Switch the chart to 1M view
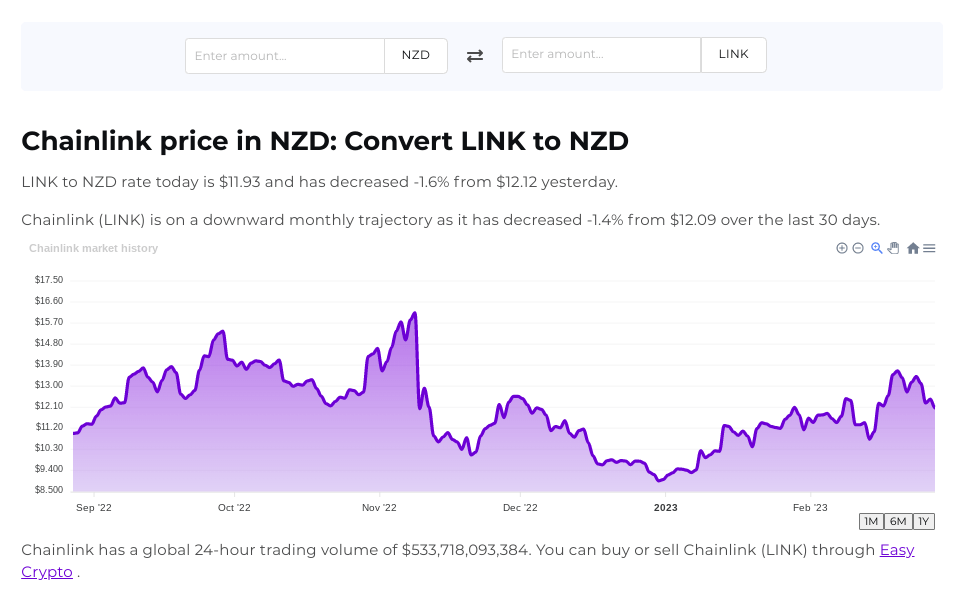The height and width of the screenshot is (602, 975). coord(870,521)
